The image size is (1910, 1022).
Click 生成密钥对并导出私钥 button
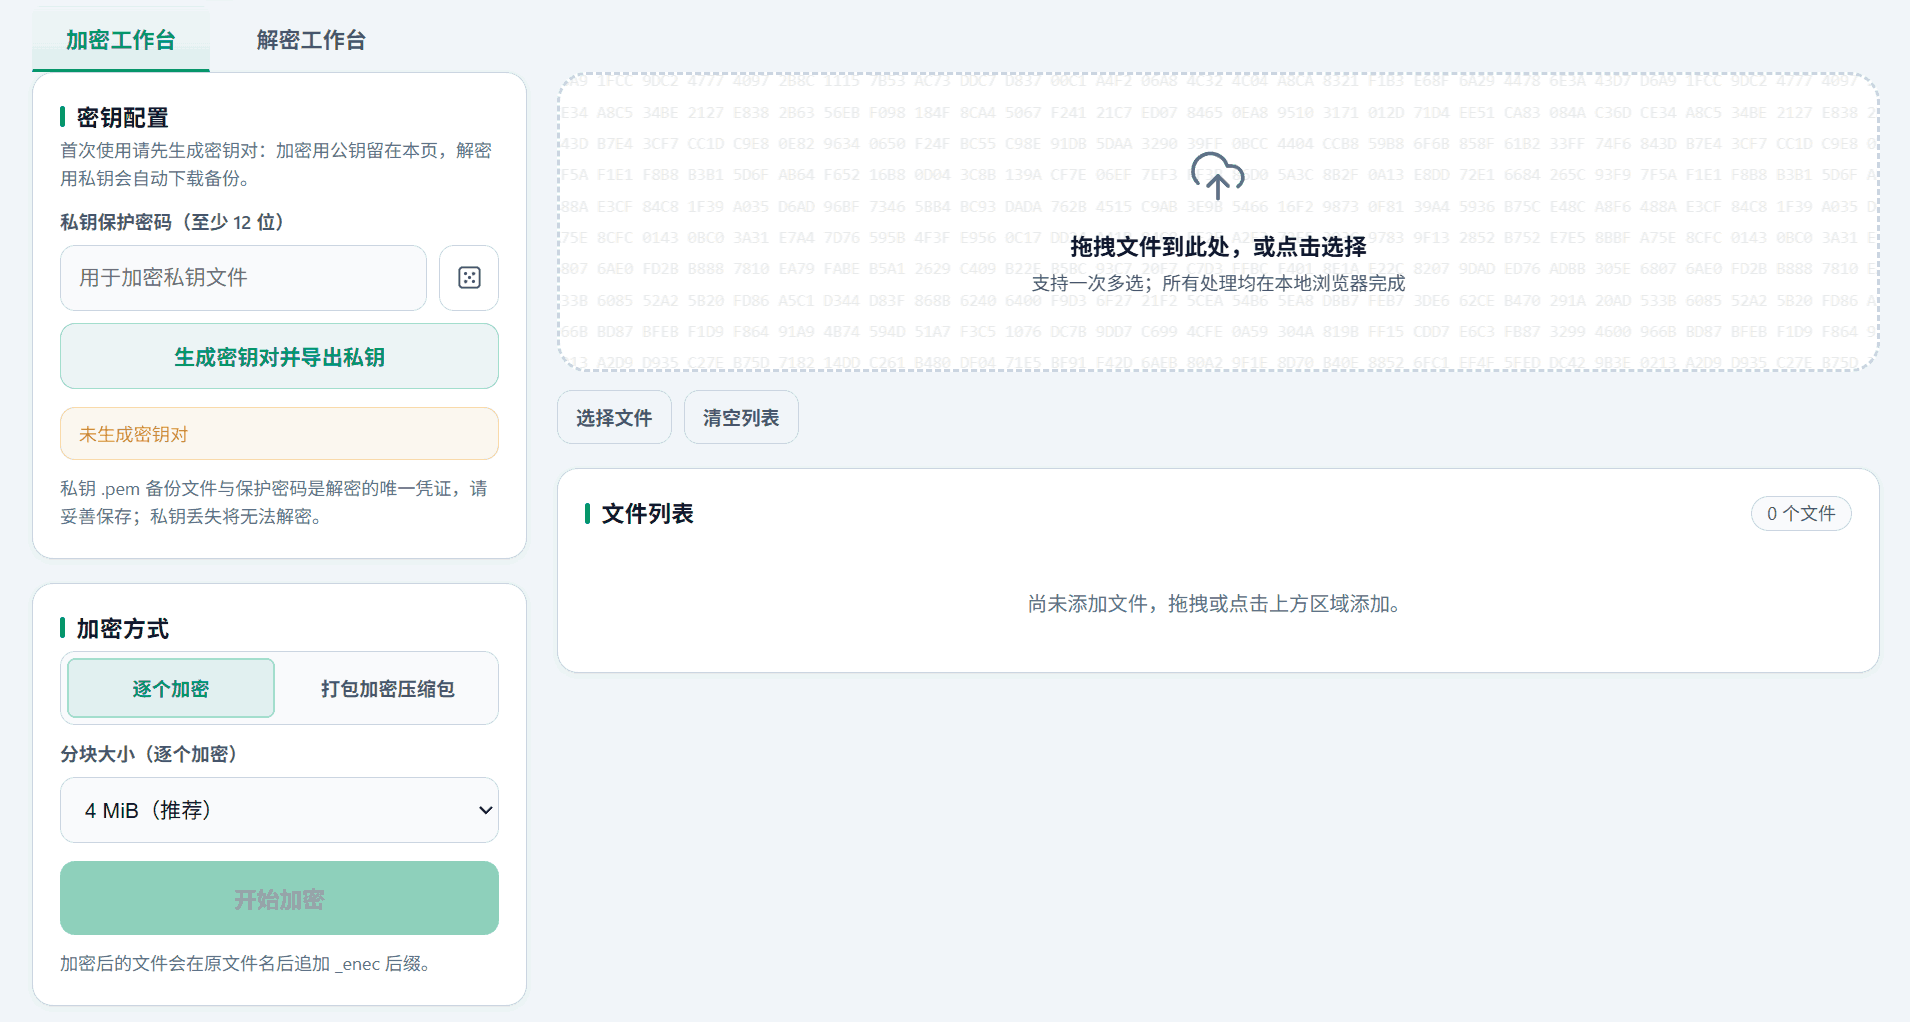[x=279, y=357]
